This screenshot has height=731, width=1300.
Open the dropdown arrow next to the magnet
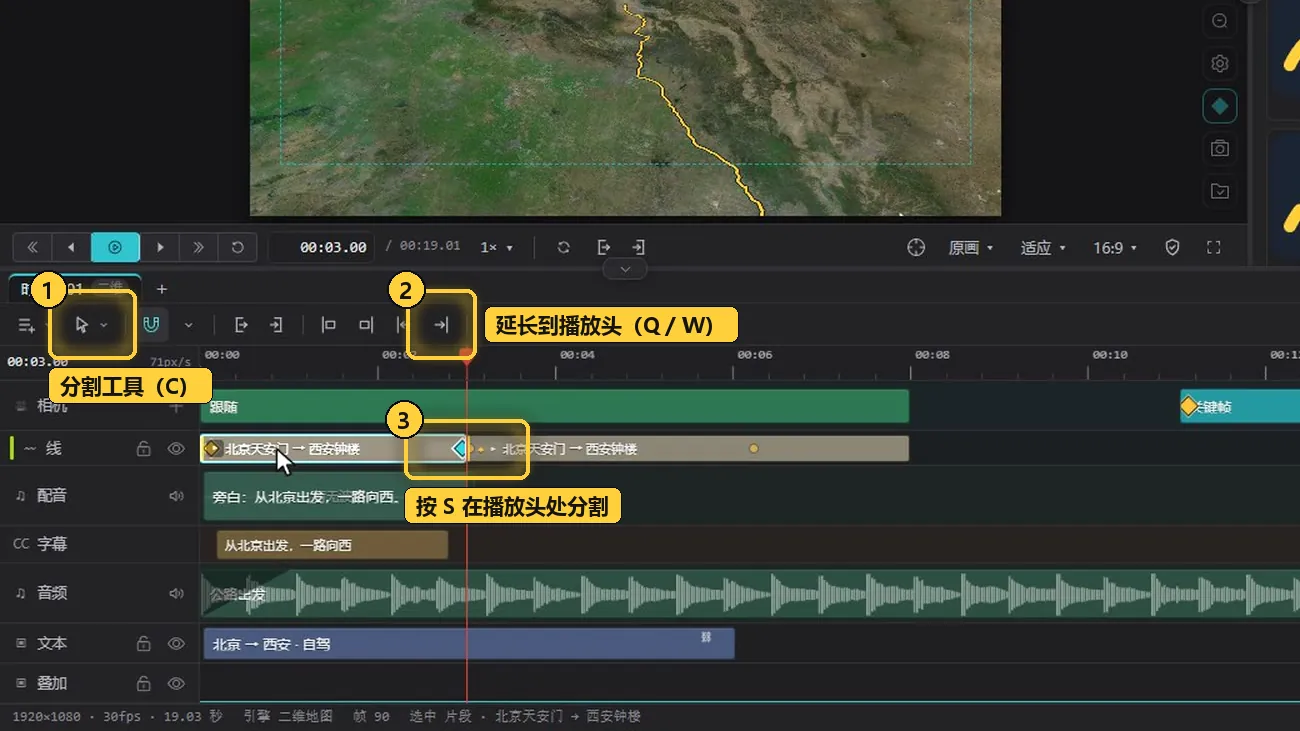(188, 325)
